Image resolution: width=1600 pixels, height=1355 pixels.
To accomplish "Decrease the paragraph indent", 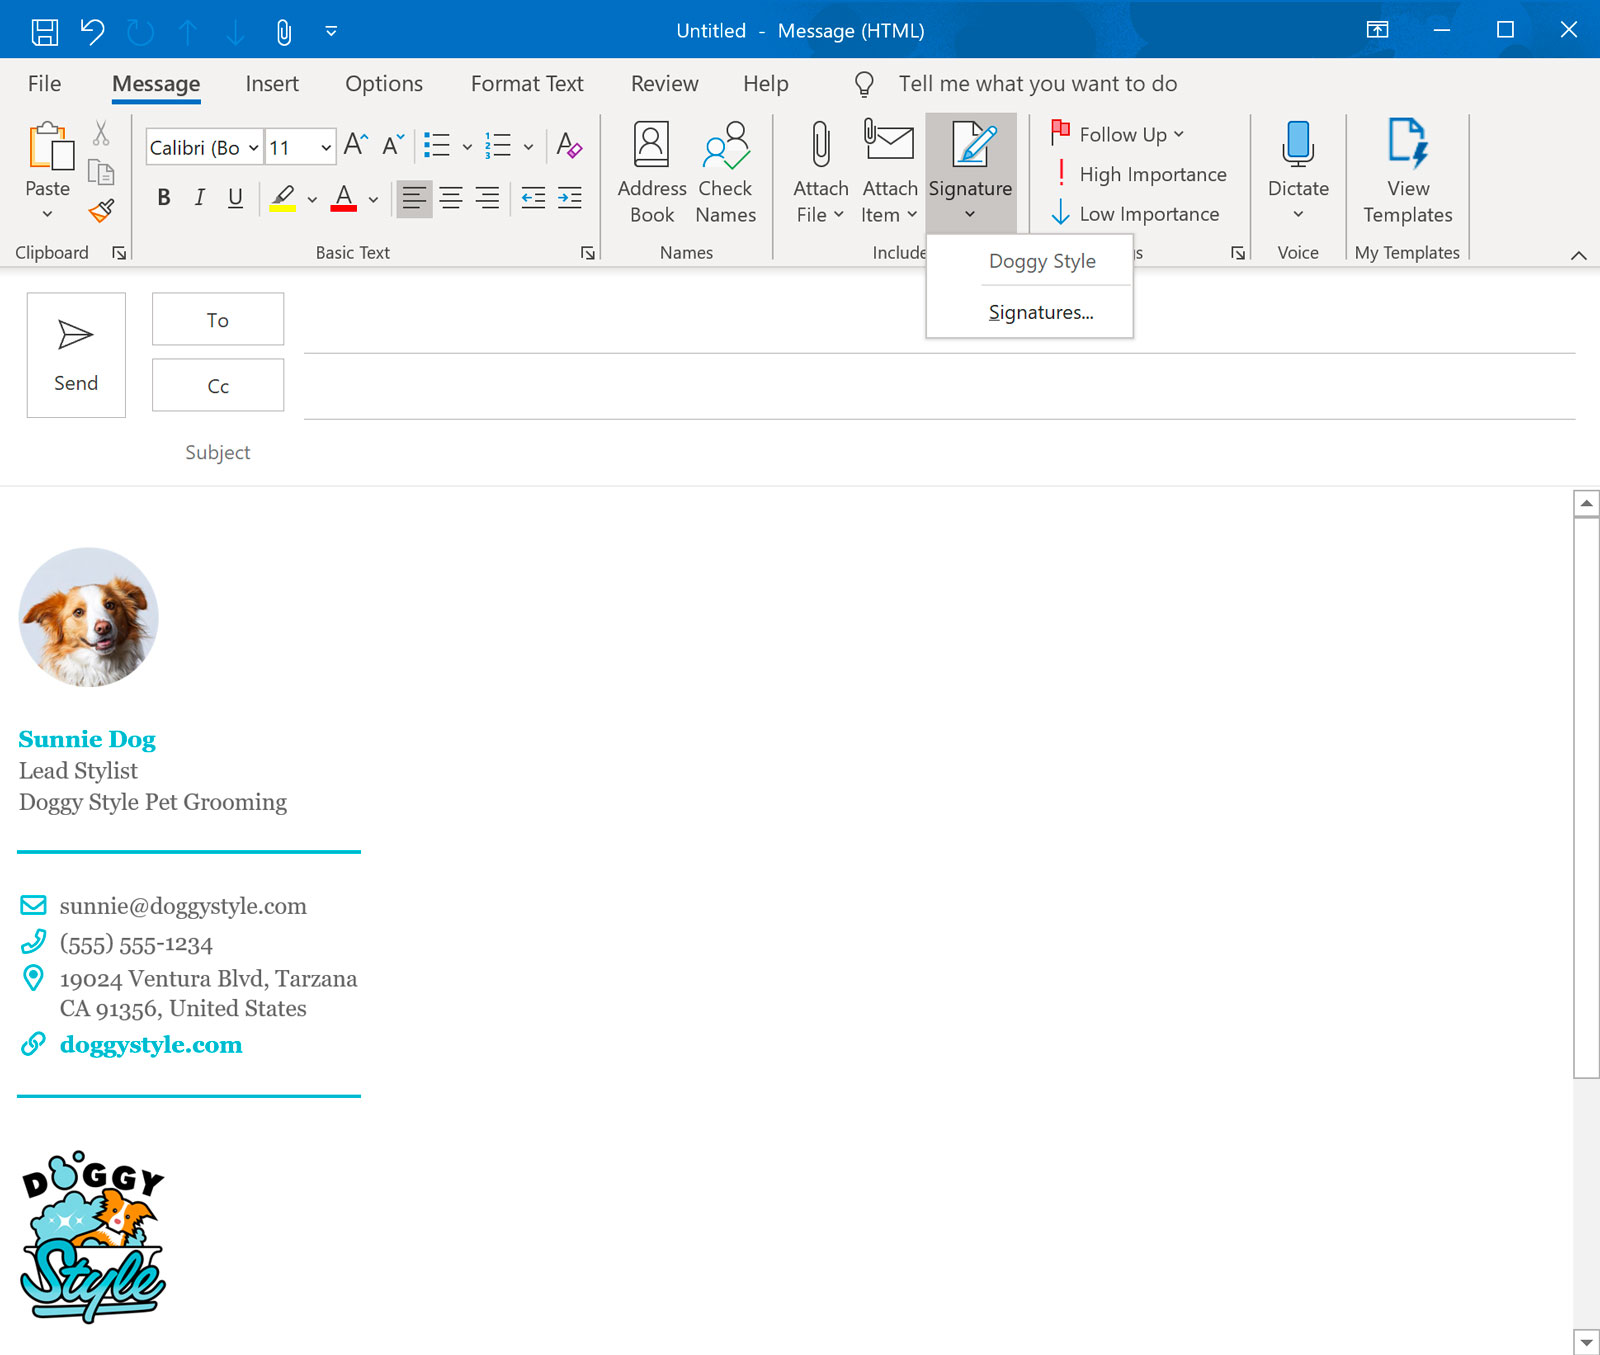I will coord(533,198).
